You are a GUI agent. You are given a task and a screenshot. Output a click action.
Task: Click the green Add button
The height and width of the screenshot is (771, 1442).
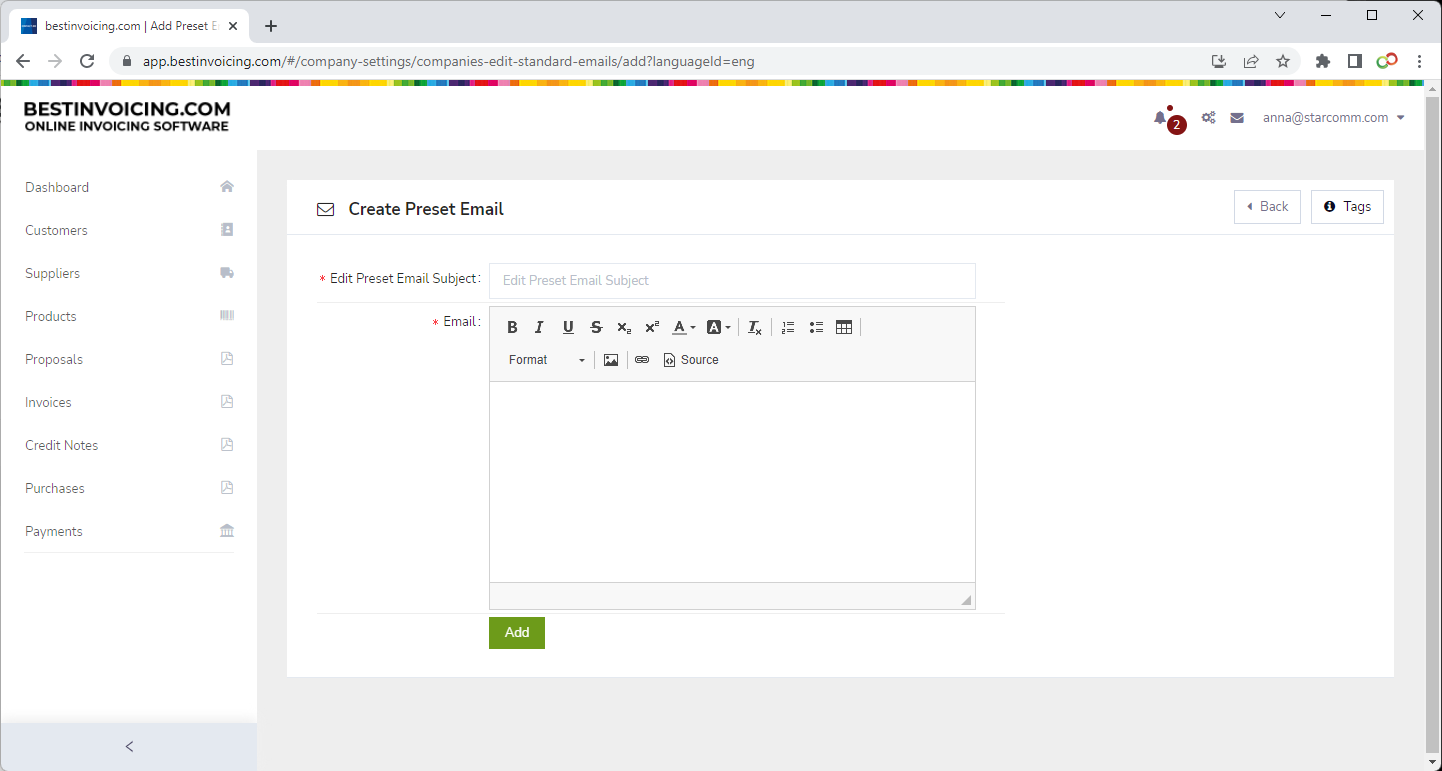[x=517, y=633]
